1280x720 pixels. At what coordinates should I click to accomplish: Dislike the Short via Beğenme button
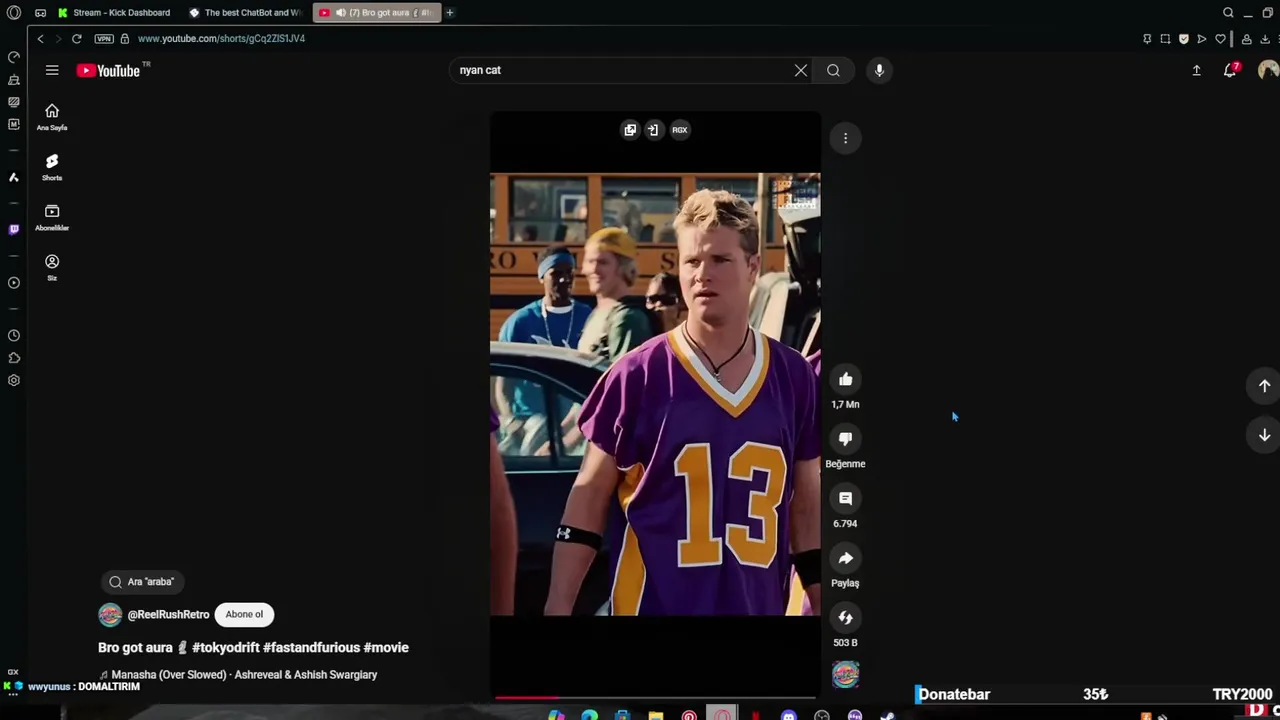pyautogui.click(x=845, y=439)
